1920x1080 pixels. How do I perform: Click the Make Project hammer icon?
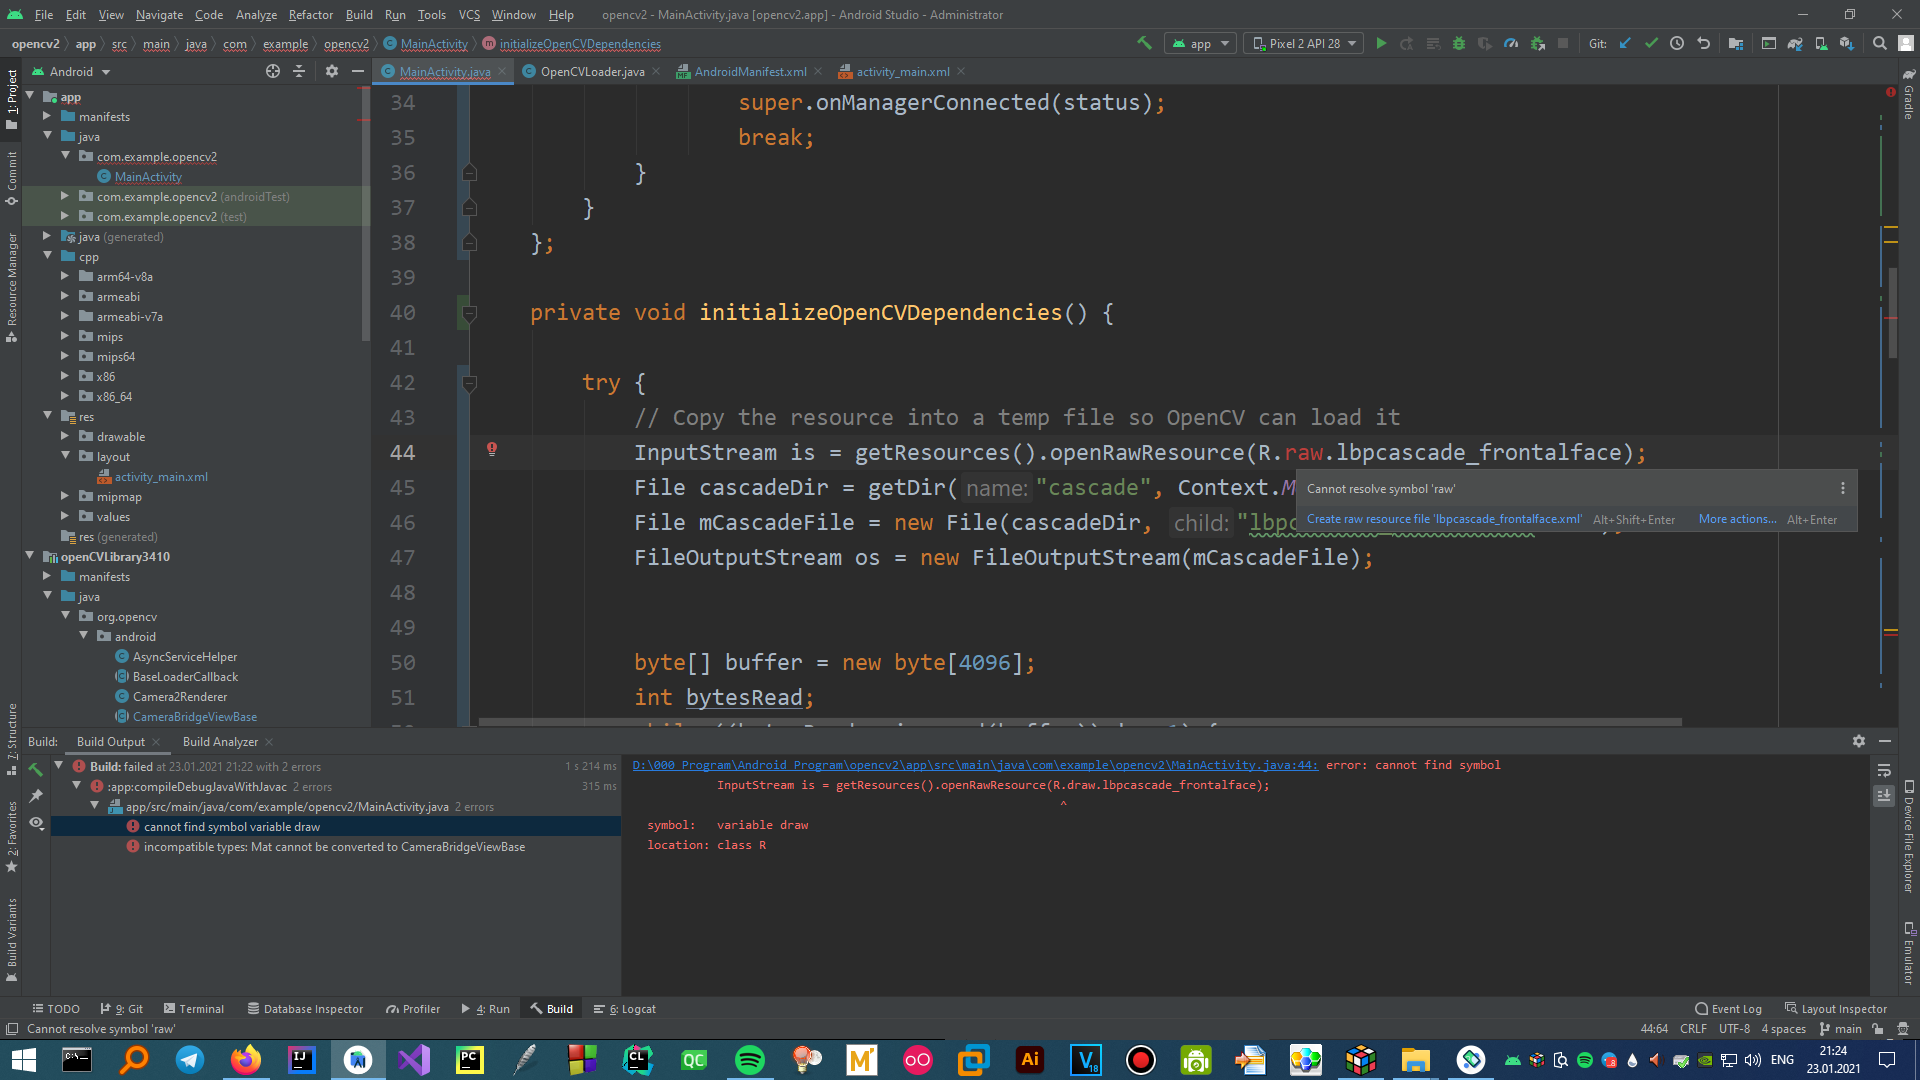tap(1144, 43)
